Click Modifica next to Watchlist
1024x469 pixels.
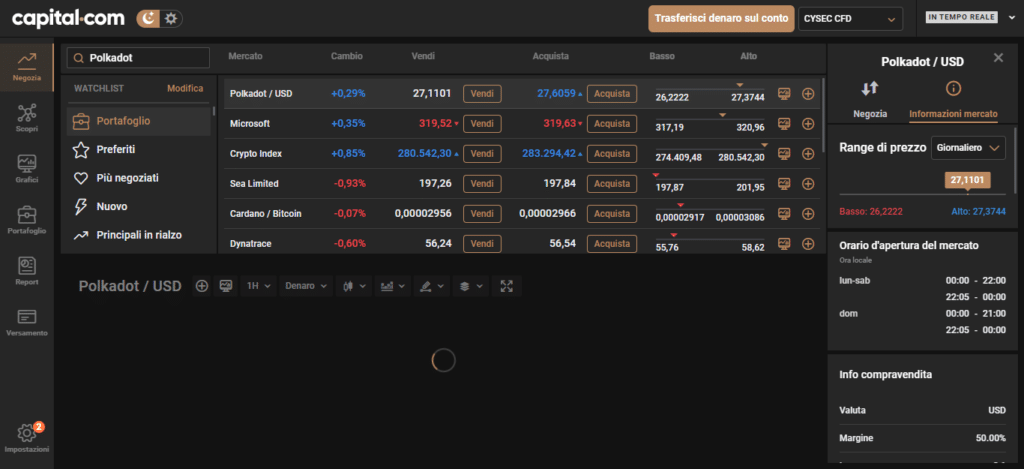tap(185, 88)
